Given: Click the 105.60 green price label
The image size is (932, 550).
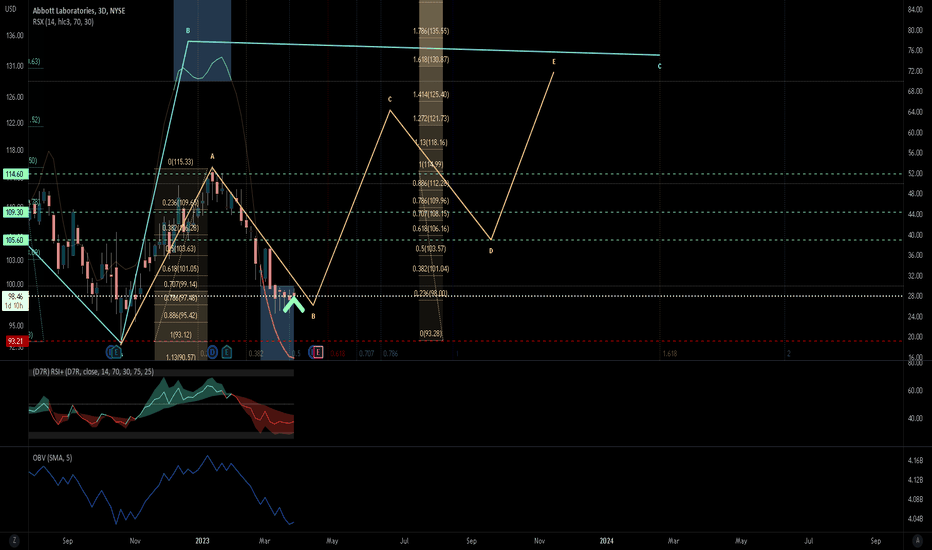Looking at the screenshot, I should click(x=14, y=240).
